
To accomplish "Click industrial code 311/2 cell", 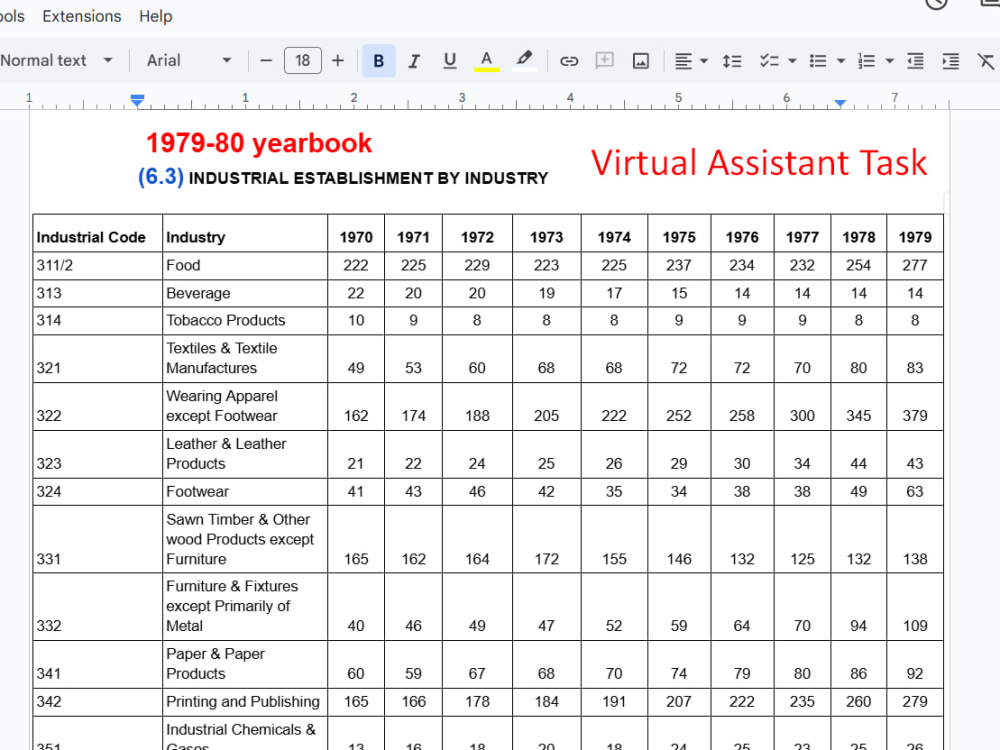I will tap(98, 265).
